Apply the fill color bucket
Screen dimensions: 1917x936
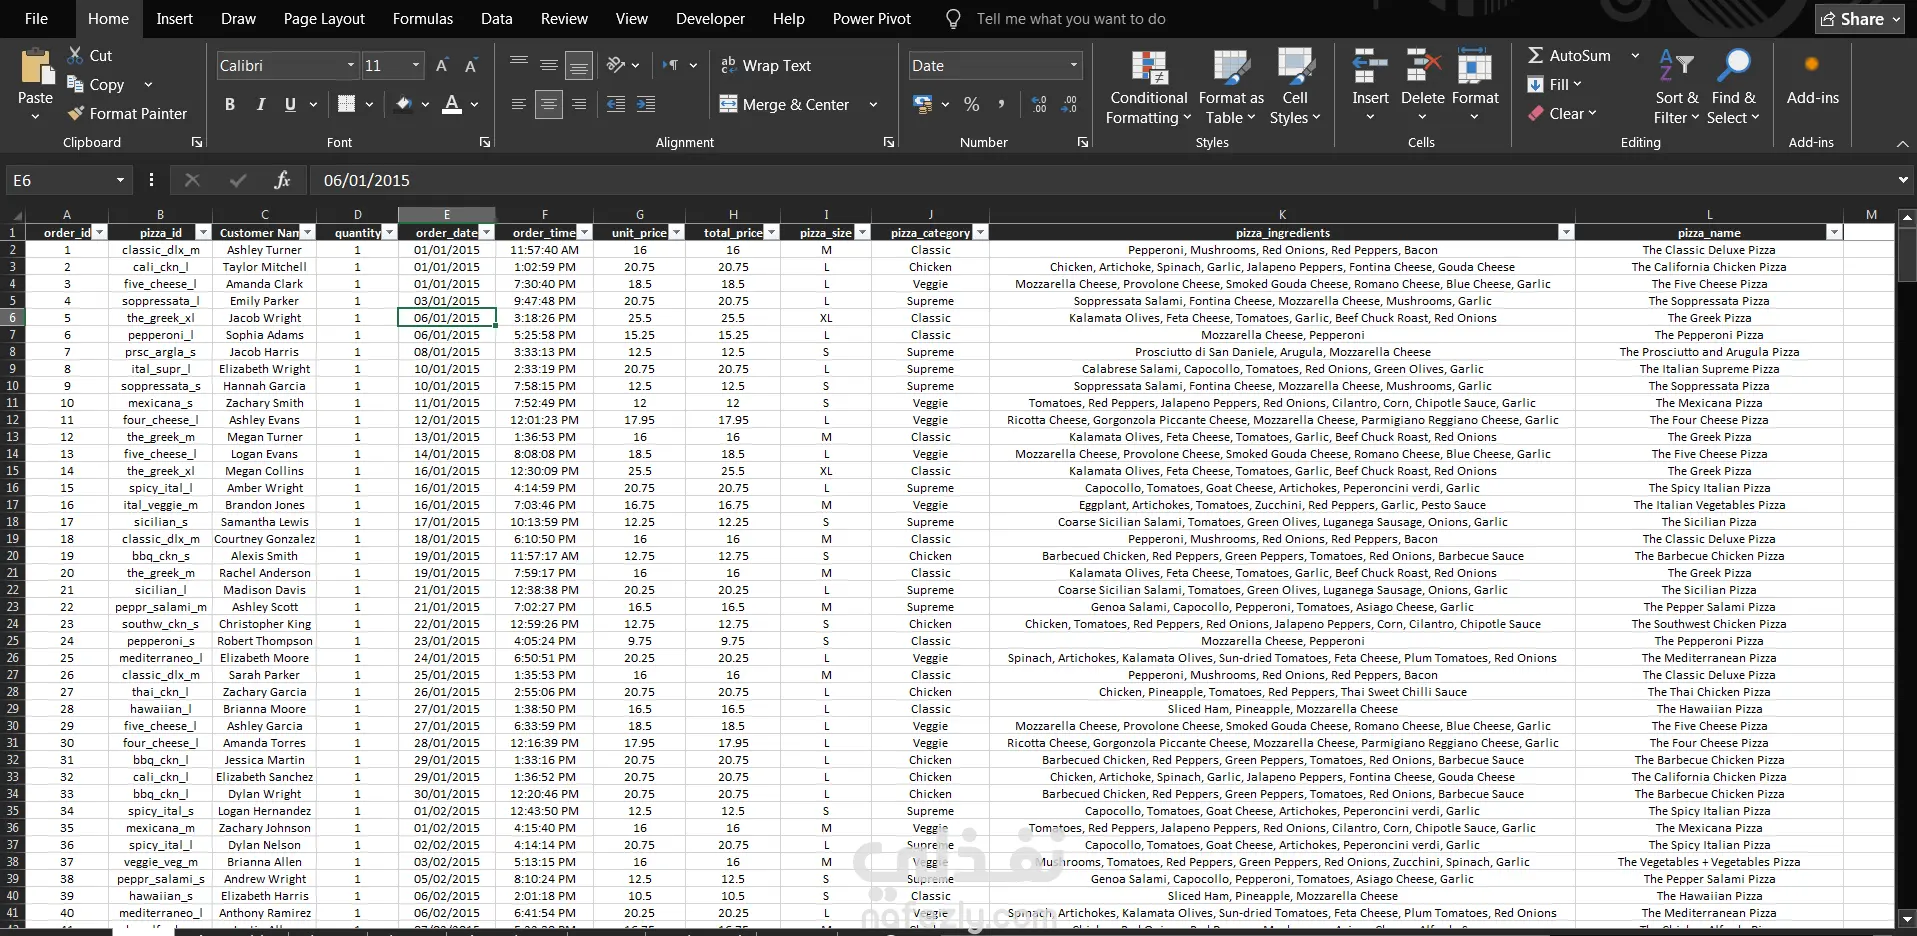click(x=404, y=104)
